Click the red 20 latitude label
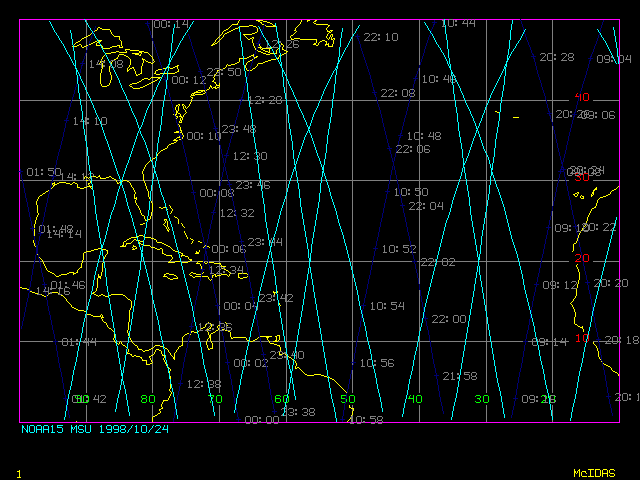 coord(582,258)
